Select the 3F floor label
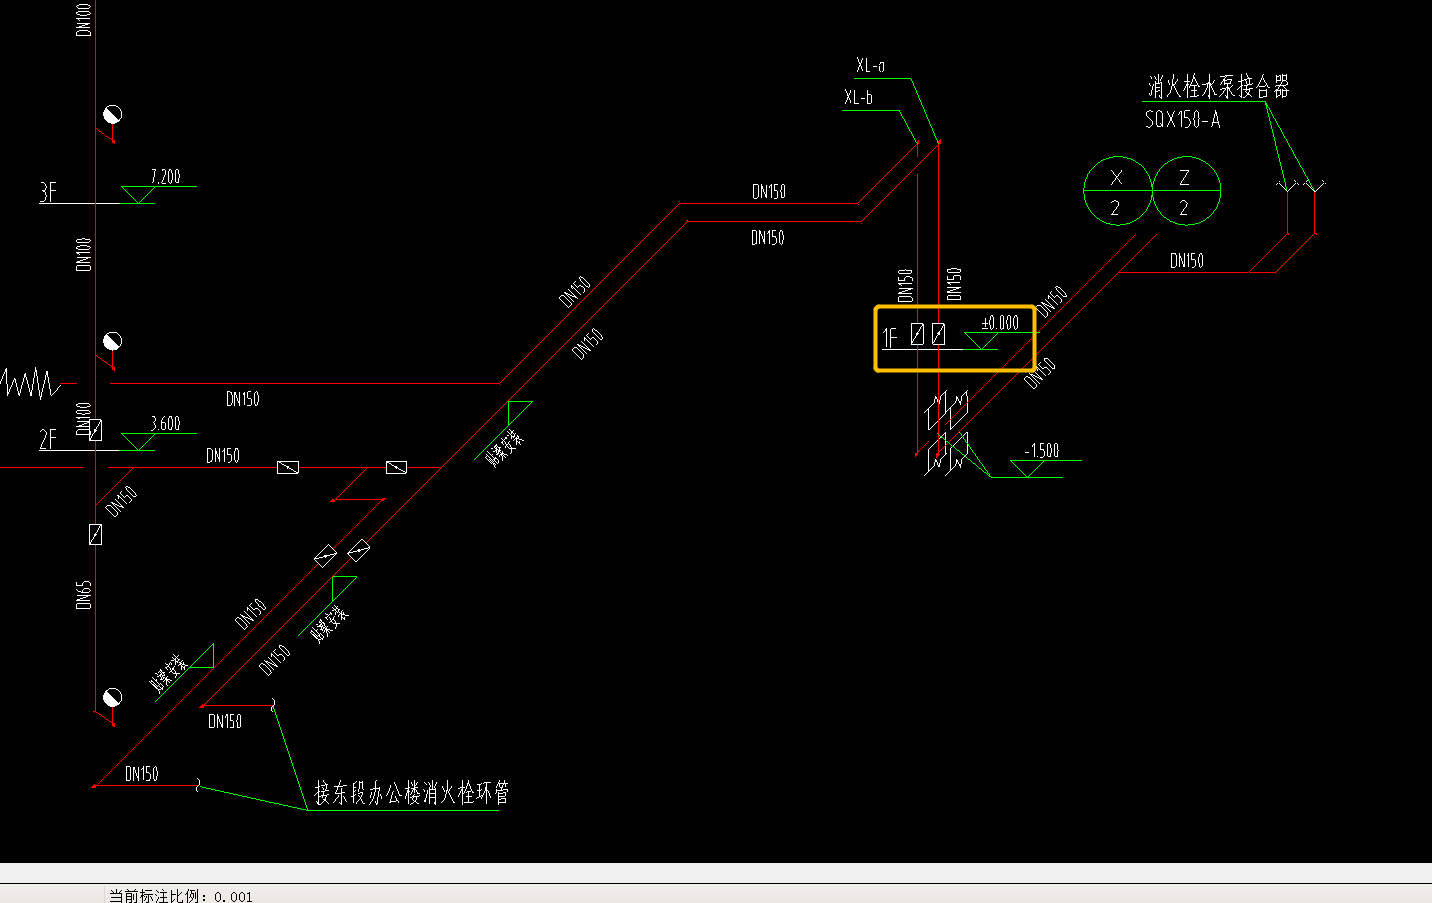The width and height of the screenshot is (1432, 903). 48,192
